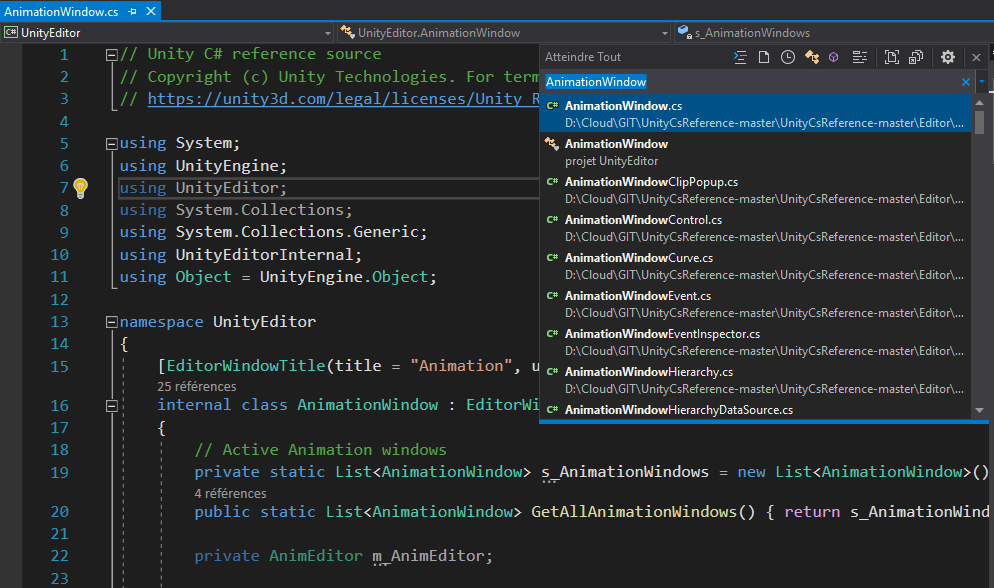Click the 4 références CodeLens link
The height and width of the screenshot is (588, 994).
coord(230,494)
